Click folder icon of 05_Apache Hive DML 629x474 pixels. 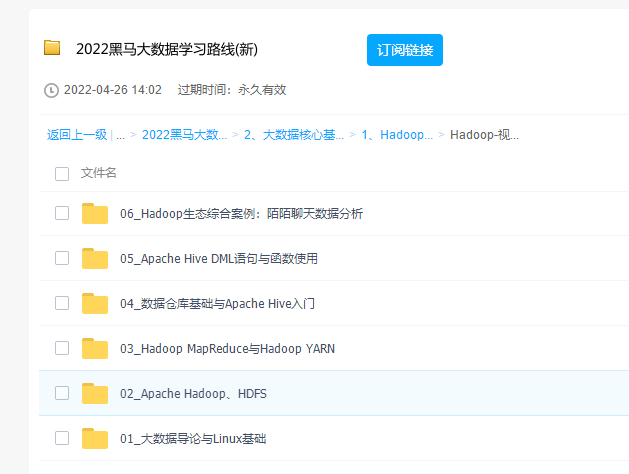coord(95,258)
